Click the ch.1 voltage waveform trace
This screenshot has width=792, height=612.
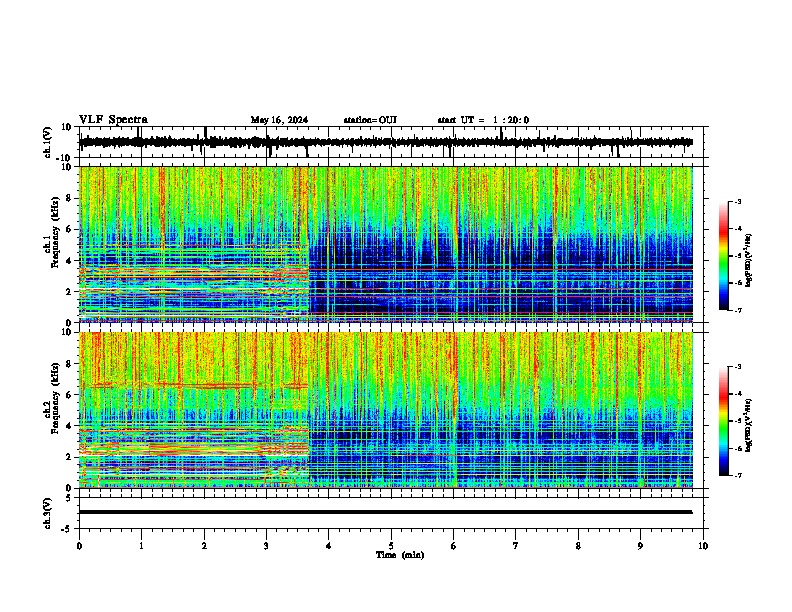click(385, 142)
